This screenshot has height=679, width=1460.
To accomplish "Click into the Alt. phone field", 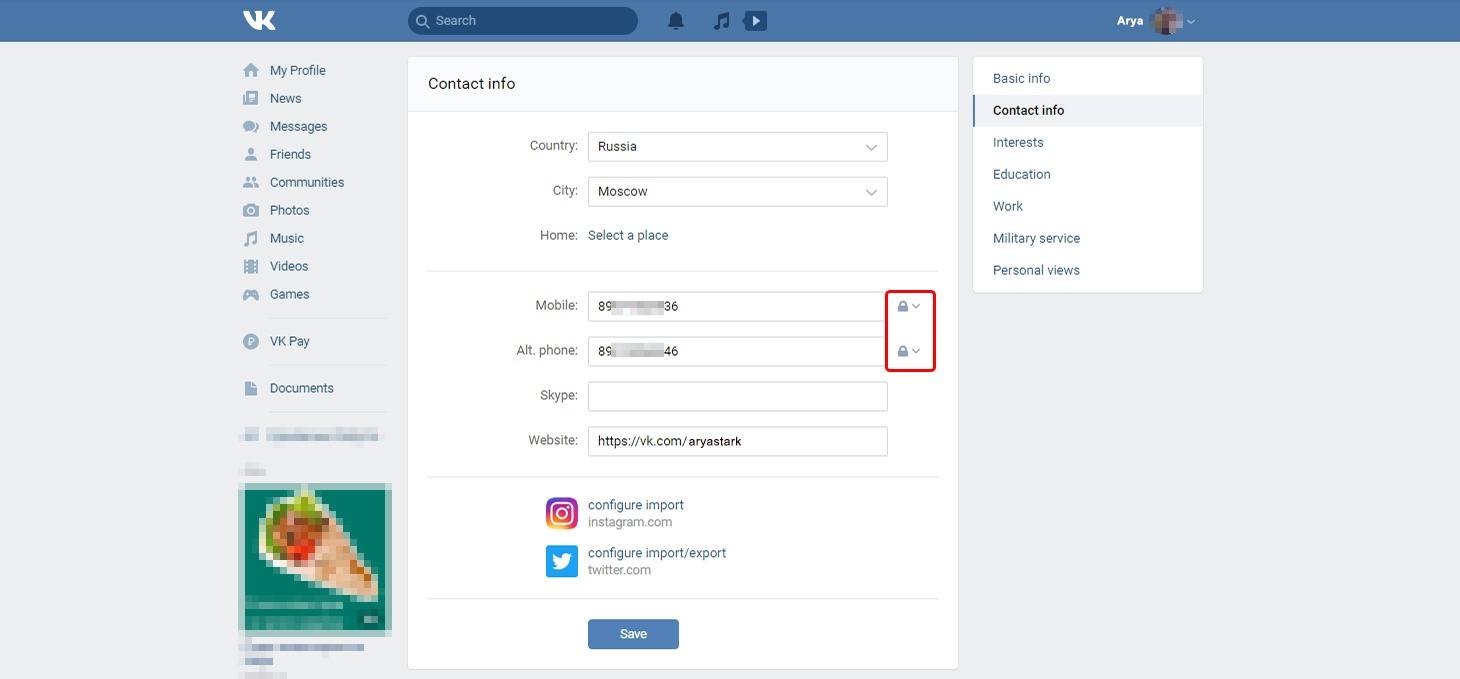I will coord(738,351).
